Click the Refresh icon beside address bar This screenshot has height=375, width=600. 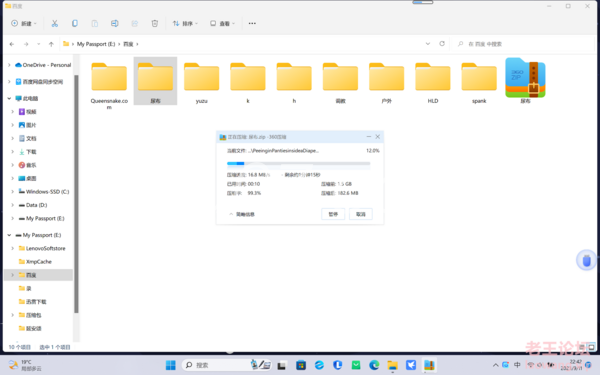coord(442,44)
